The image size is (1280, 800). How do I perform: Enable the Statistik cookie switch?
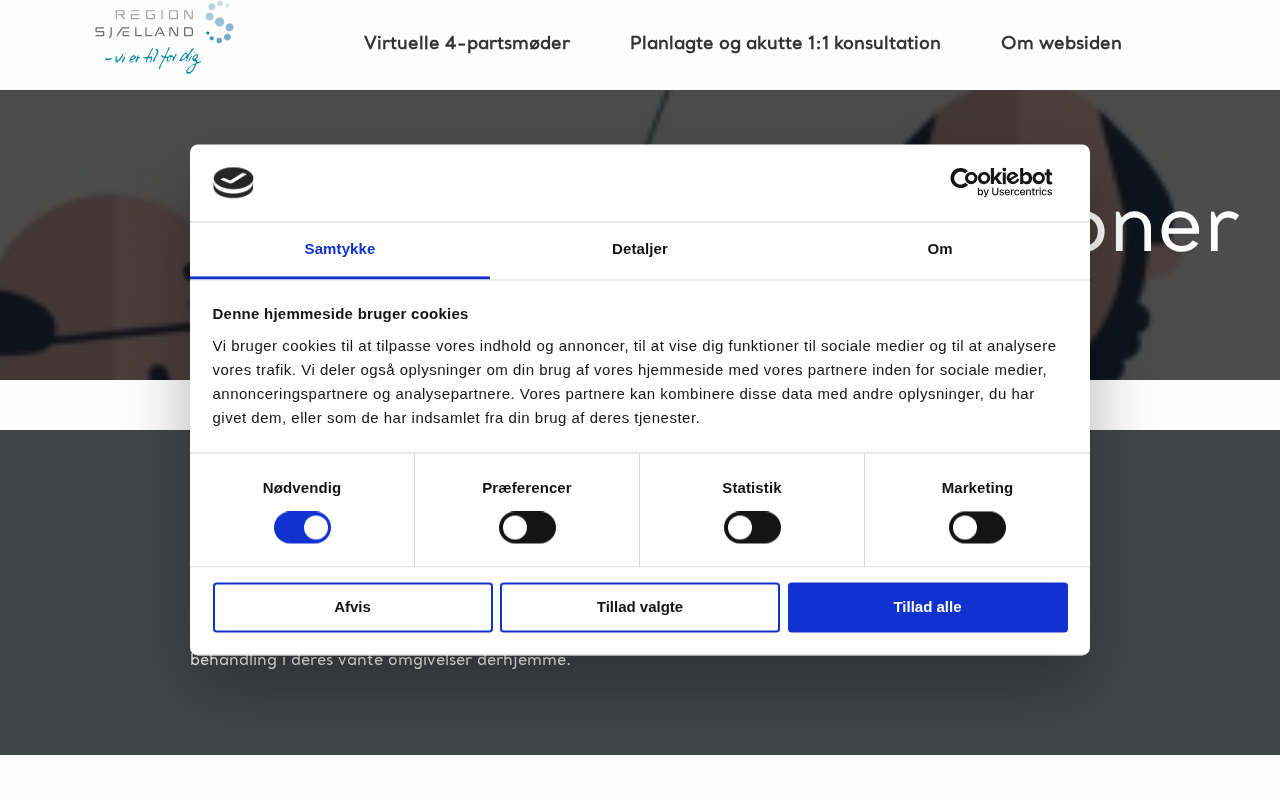pos(752,527)
